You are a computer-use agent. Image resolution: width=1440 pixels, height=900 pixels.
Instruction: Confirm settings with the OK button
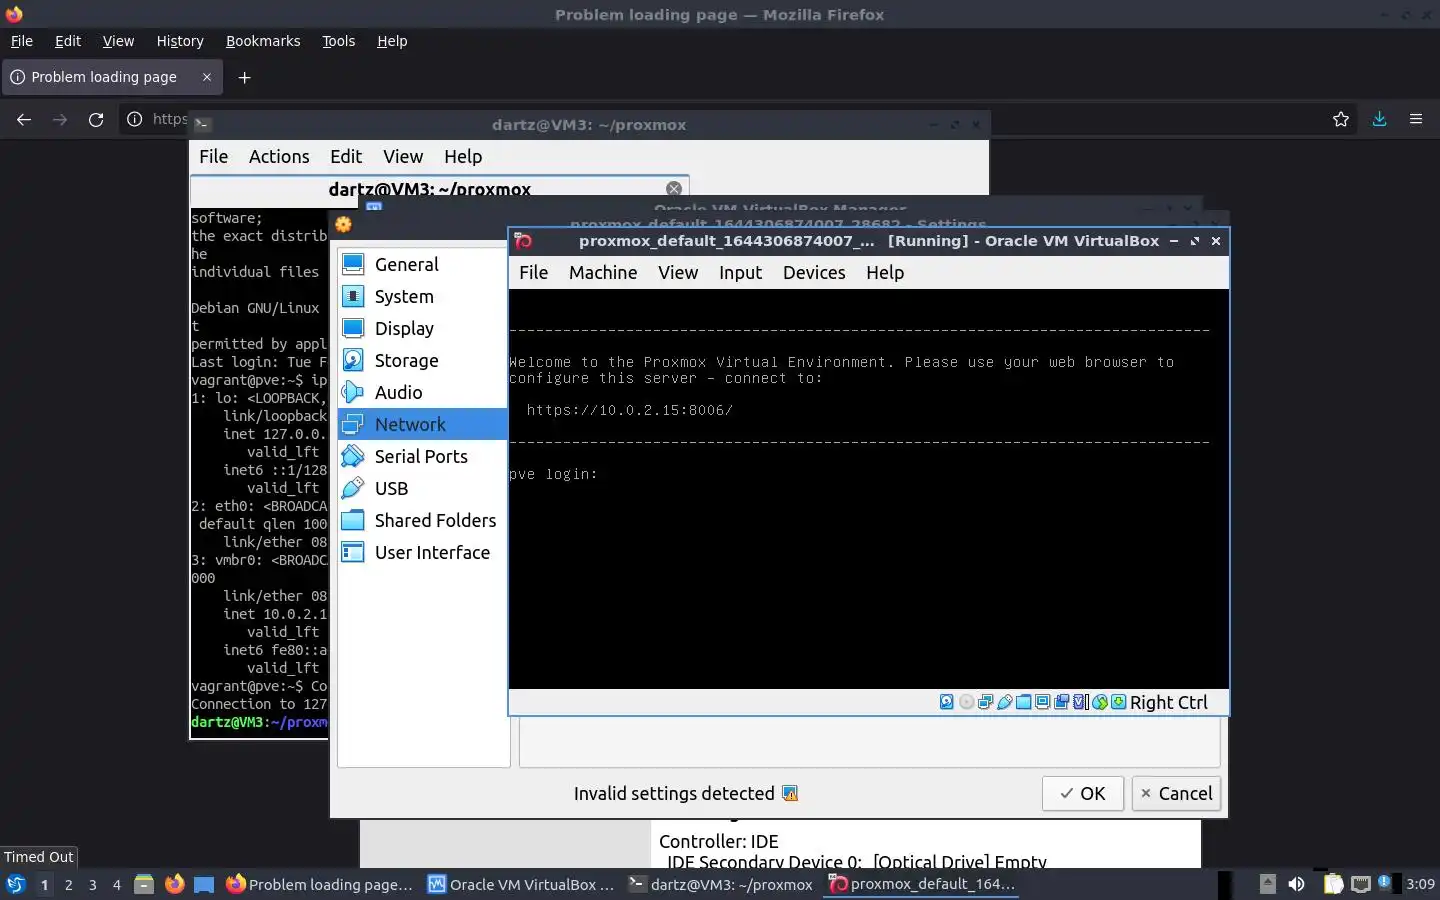pos(1083,793)
